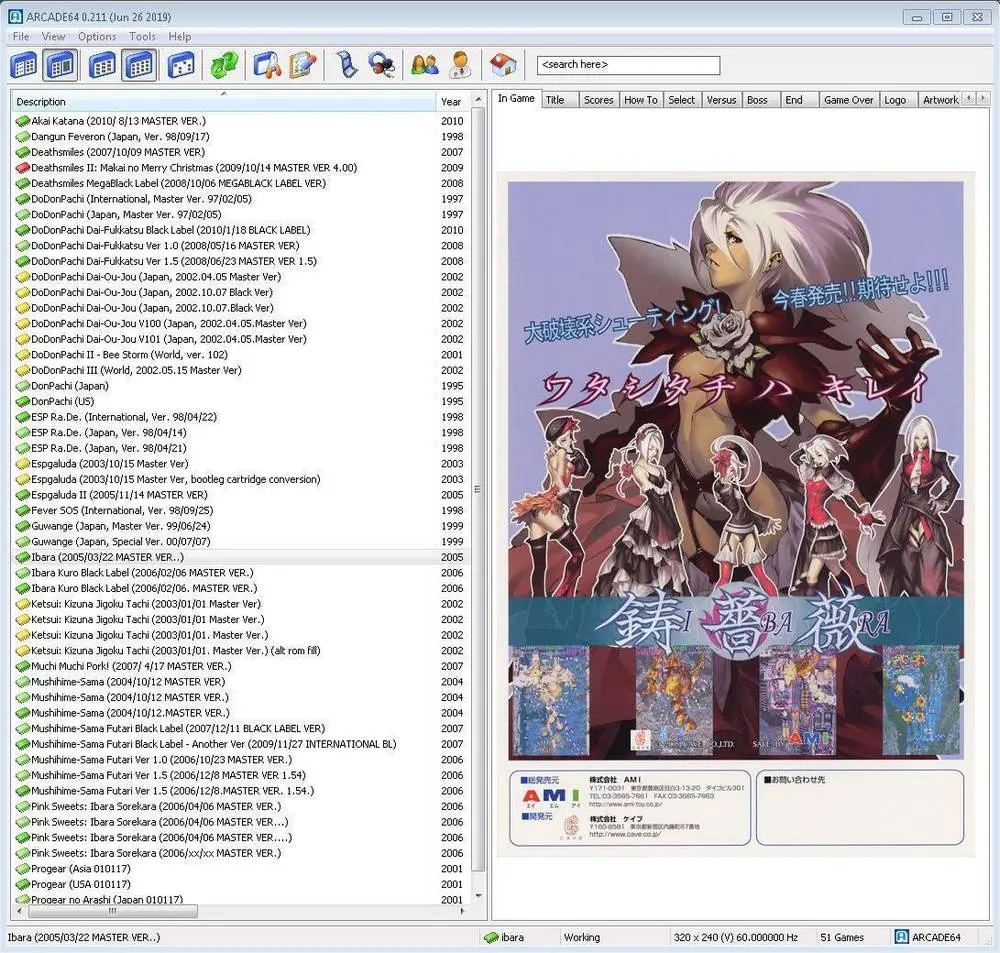The height and width of the screenshot is (953, 1000).
Task: Click the icon beside Muchi Muchi Pork!
Action: (x=22, y=667)
